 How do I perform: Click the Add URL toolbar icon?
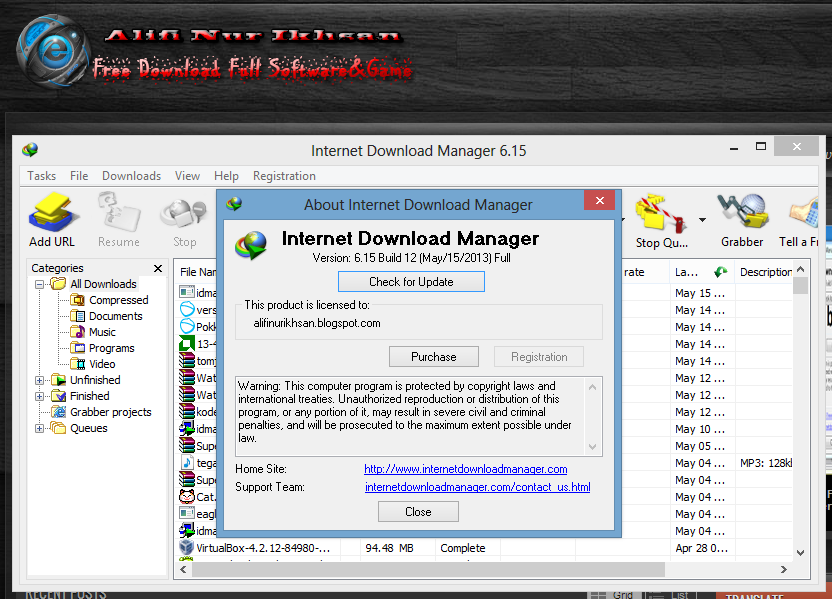point(52,220)
